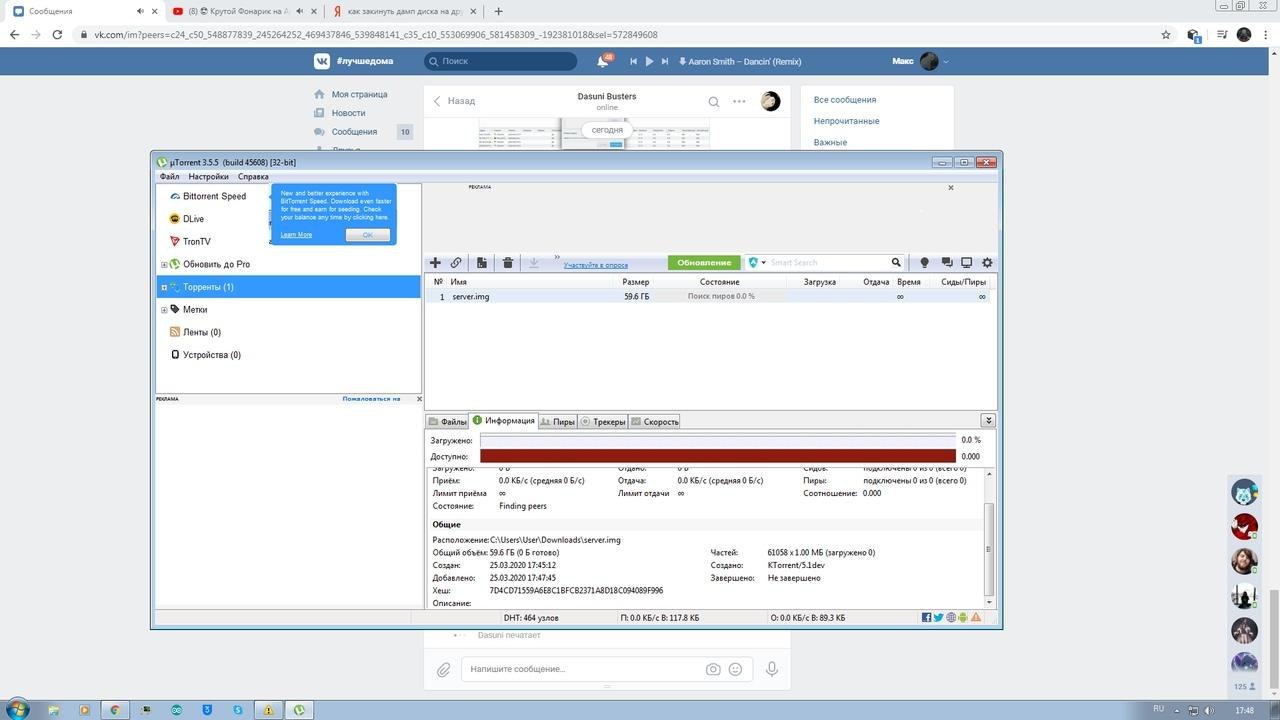Screen dimensions: 1280x720
Task: Open uTorrent icon on taskbar
Action: pyautogui.click(x=299, y=709)
